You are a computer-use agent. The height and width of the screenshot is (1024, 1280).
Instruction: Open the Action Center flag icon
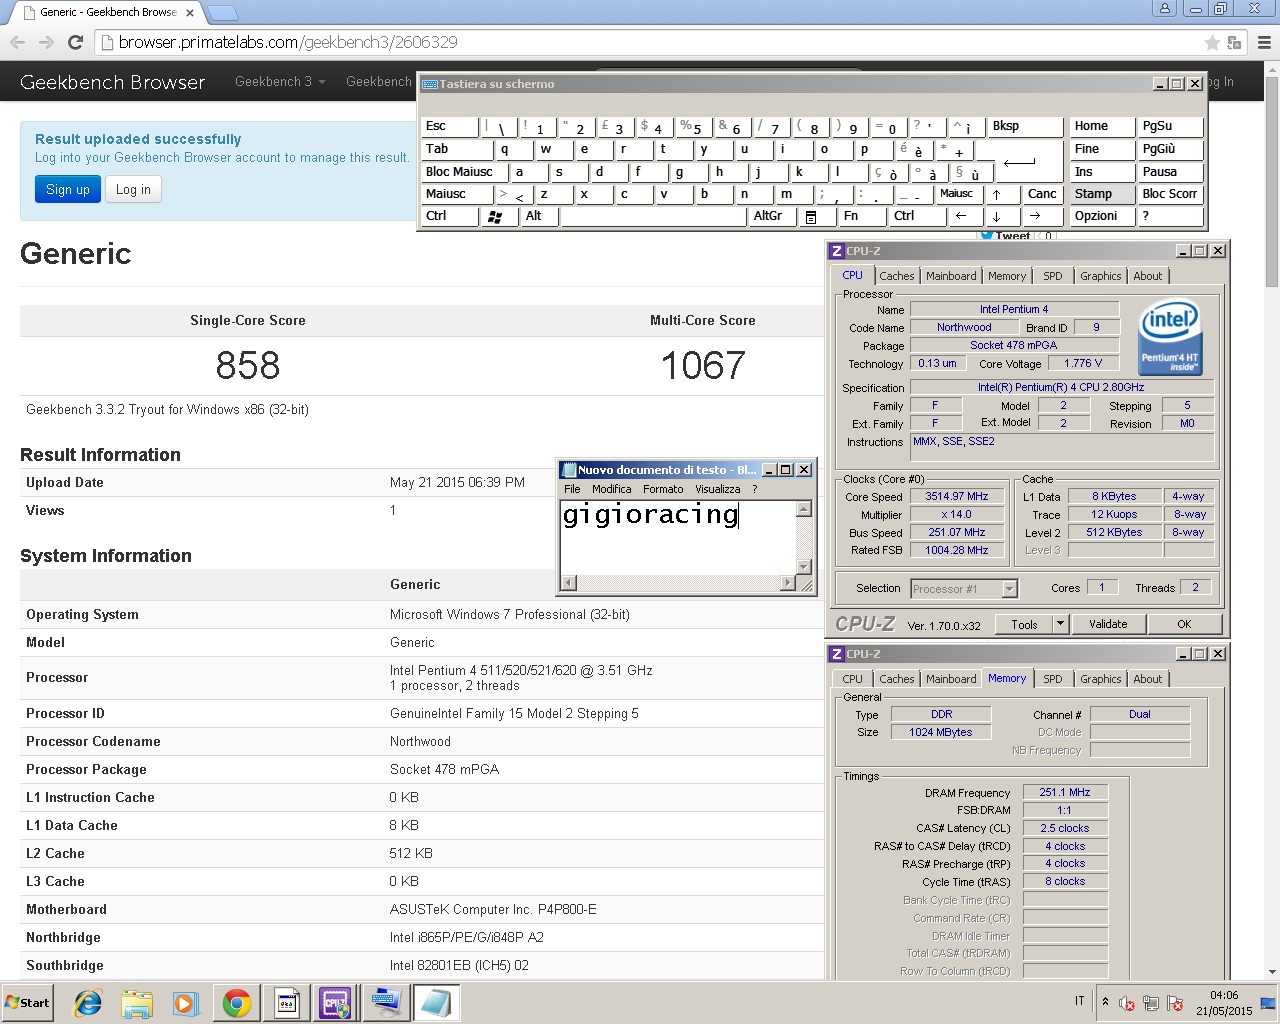click(1175, 1003)
